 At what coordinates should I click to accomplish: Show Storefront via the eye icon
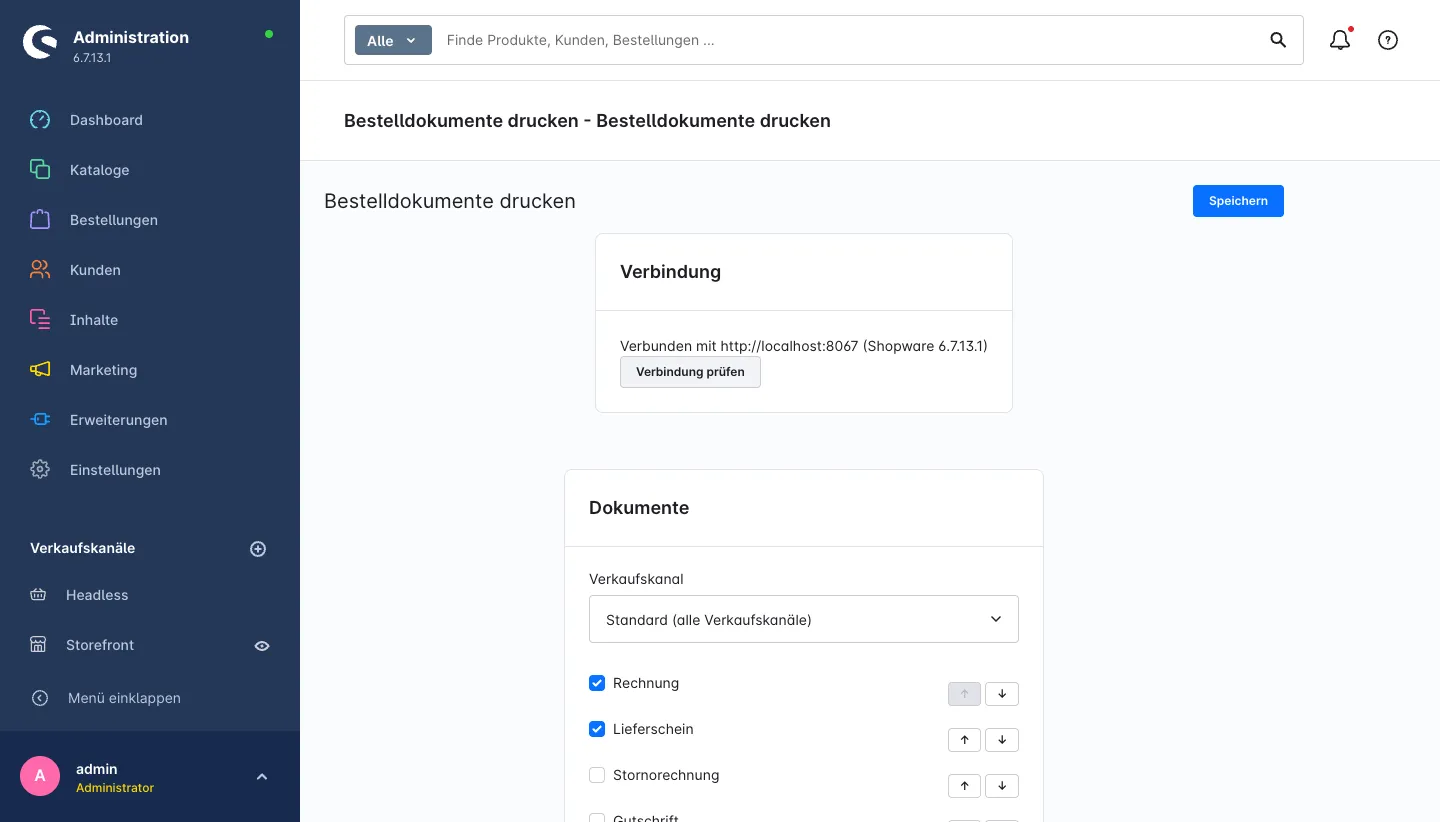pyautogui.click(x=262, y=646)
